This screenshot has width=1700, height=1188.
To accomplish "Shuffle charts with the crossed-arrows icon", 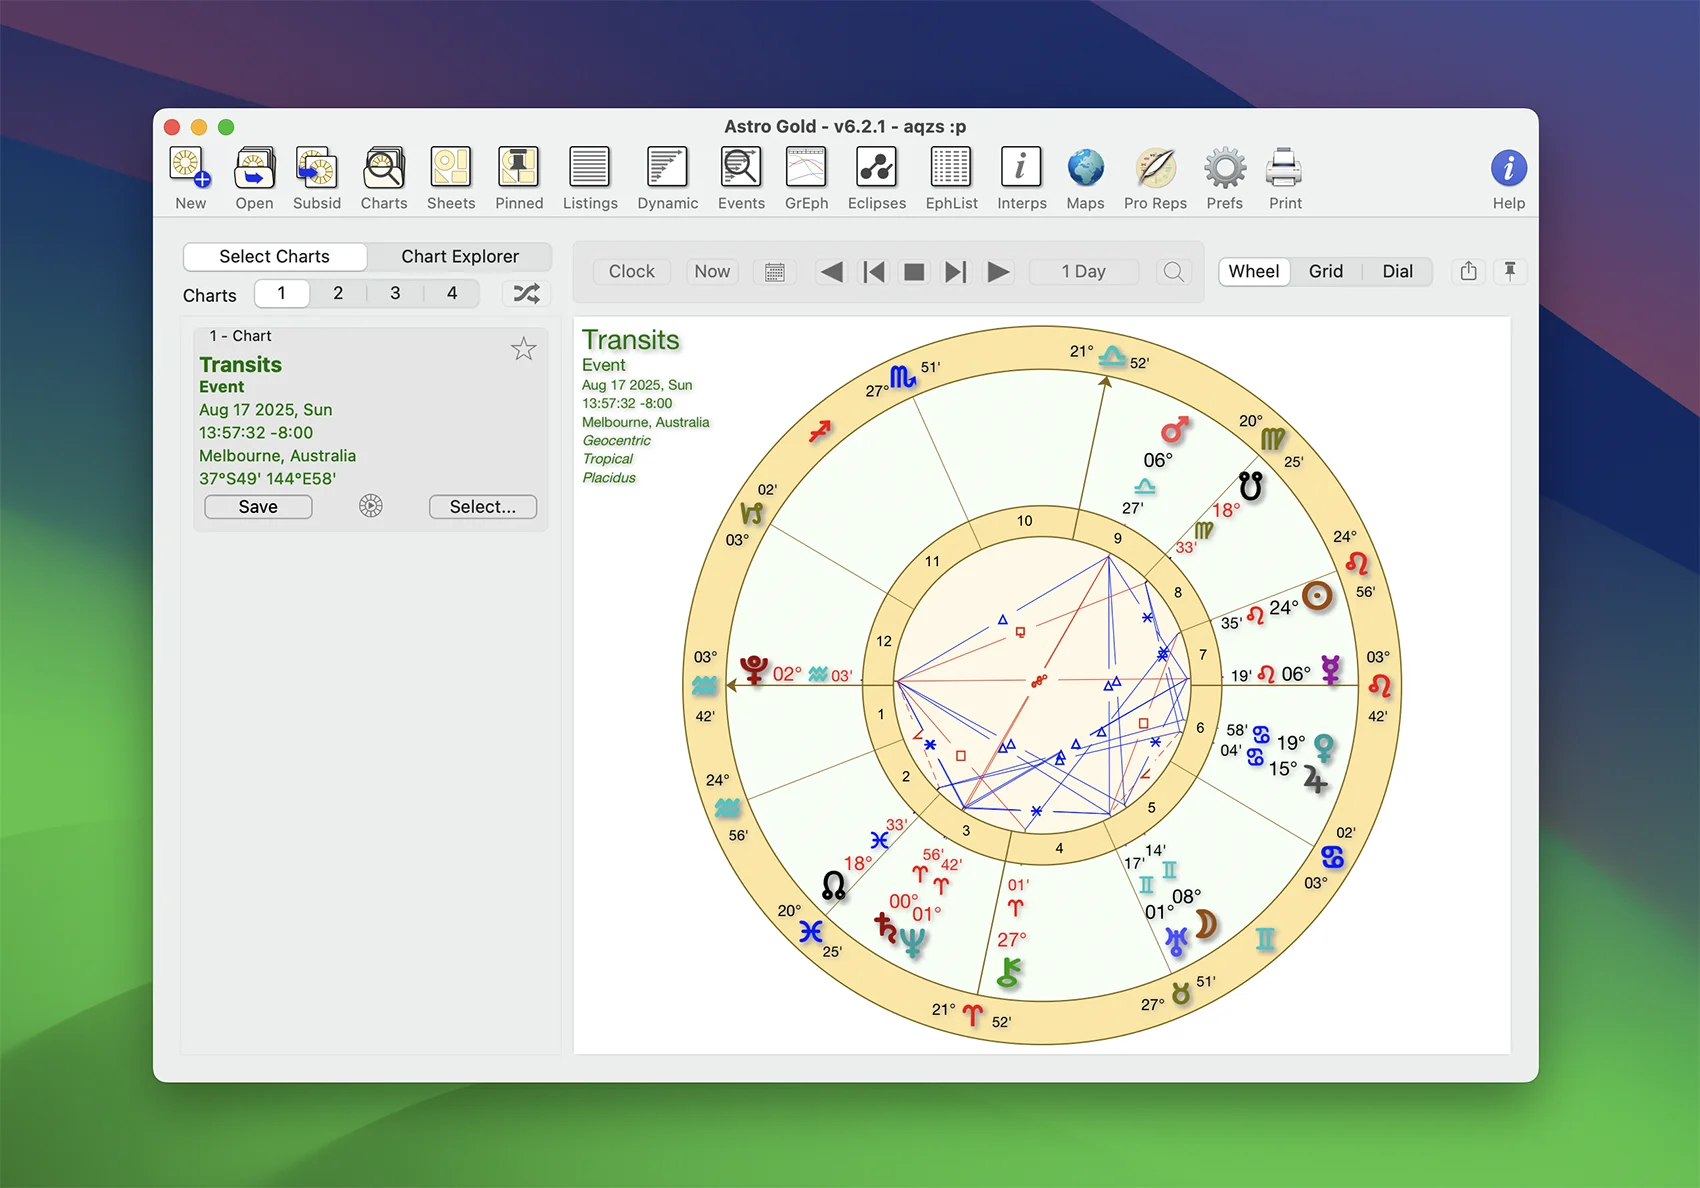I will pyautogui.click(x=526, y=293).
